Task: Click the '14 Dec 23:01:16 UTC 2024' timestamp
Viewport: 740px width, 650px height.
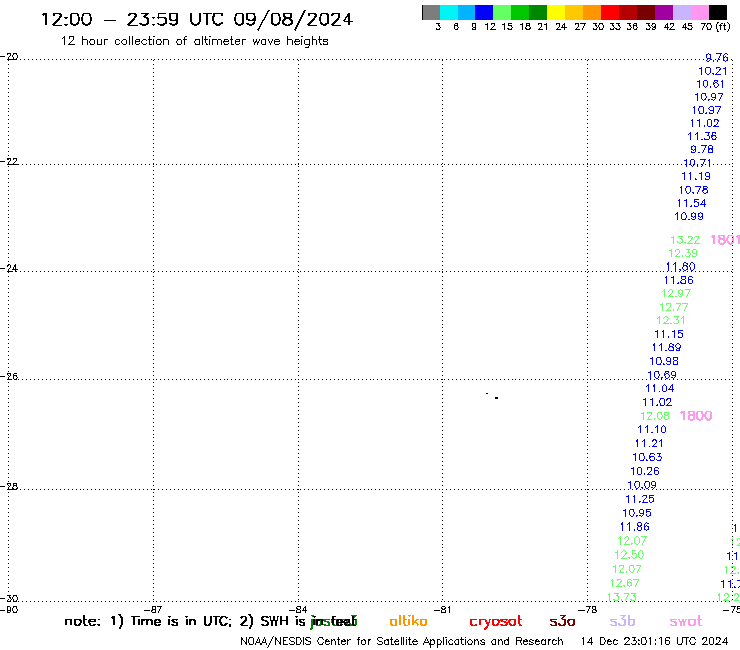Action: [x=654, y=642]
